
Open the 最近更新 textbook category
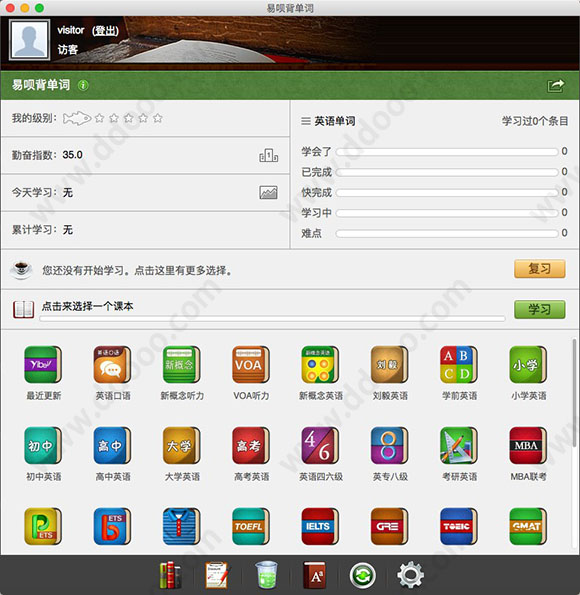click(x=43, y=364)
